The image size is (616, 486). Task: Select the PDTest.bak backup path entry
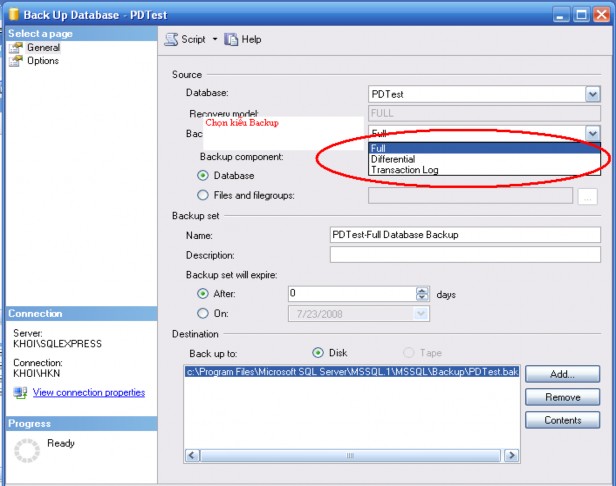click(352, 372)
